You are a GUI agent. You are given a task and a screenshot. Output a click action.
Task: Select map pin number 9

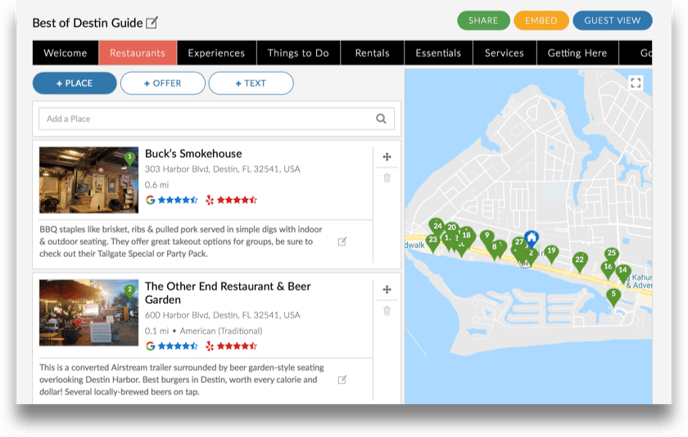487,237
